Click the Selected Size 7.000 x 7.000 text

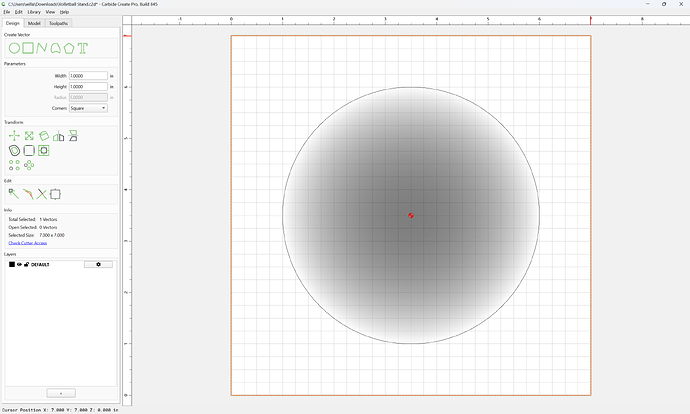tap(37, 235)
